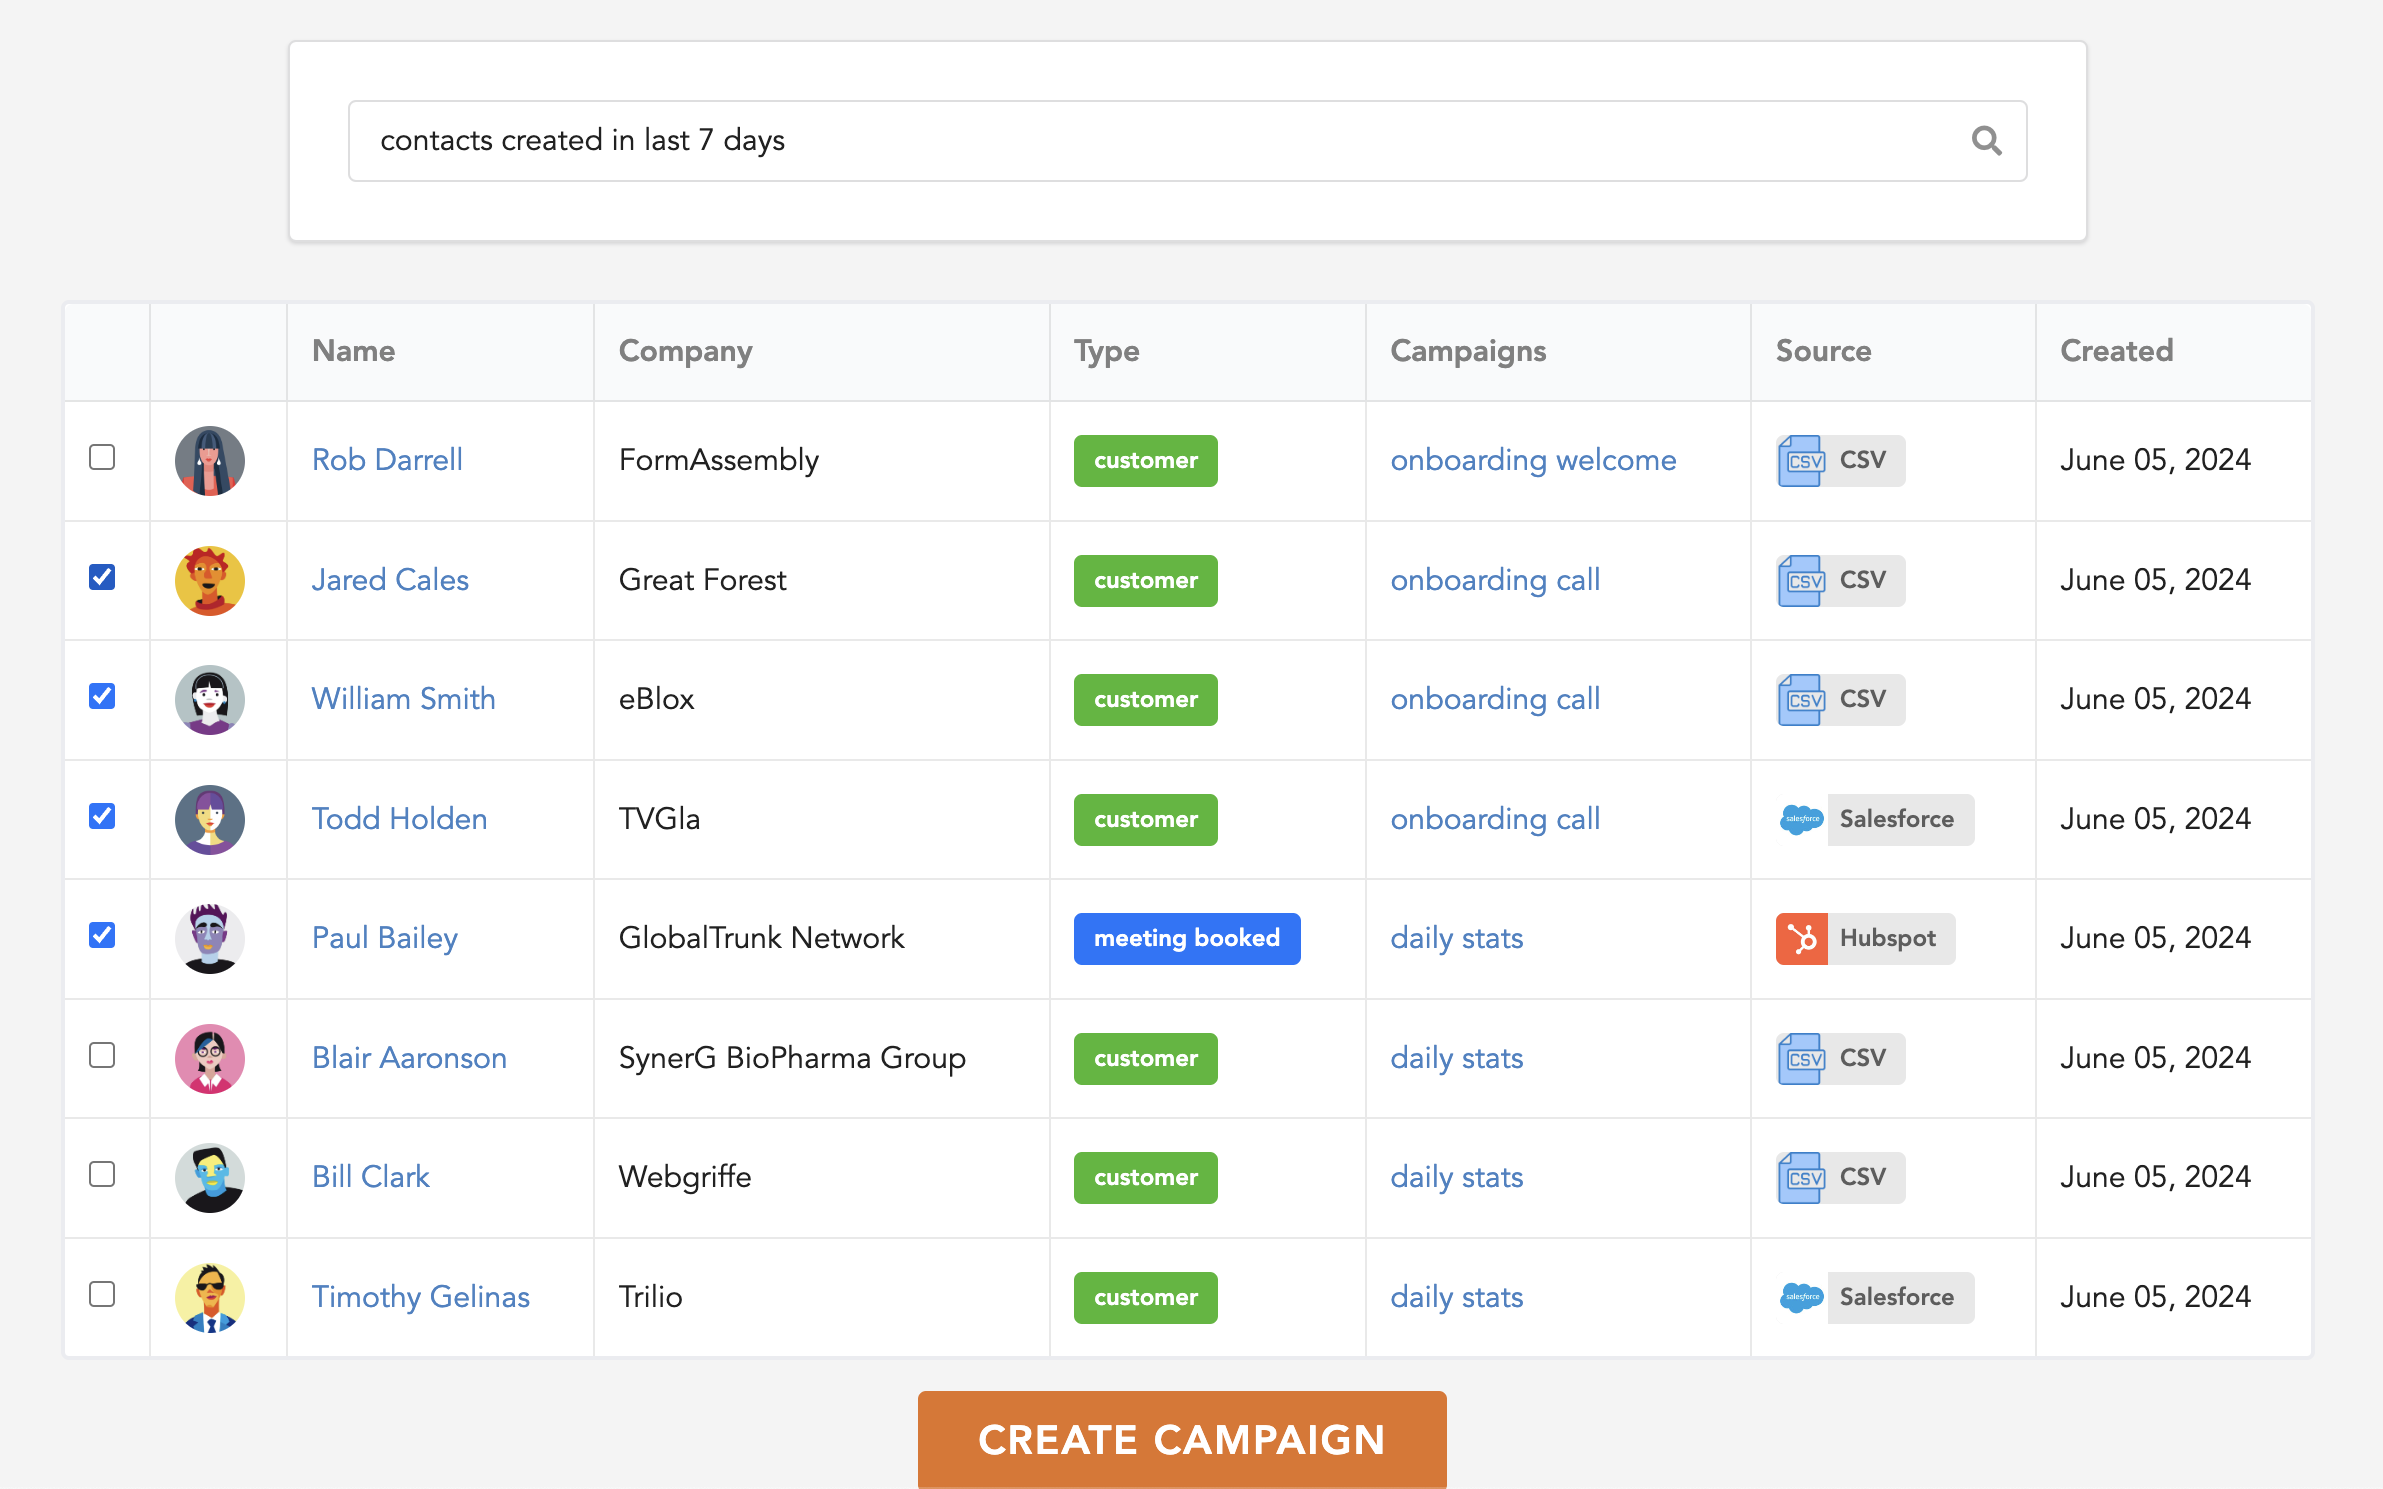The width and height of the screenshot is (2383, 1489).
Task: Click Blair Aaronson's CSV source icon
Action: coord(1801,1059)
